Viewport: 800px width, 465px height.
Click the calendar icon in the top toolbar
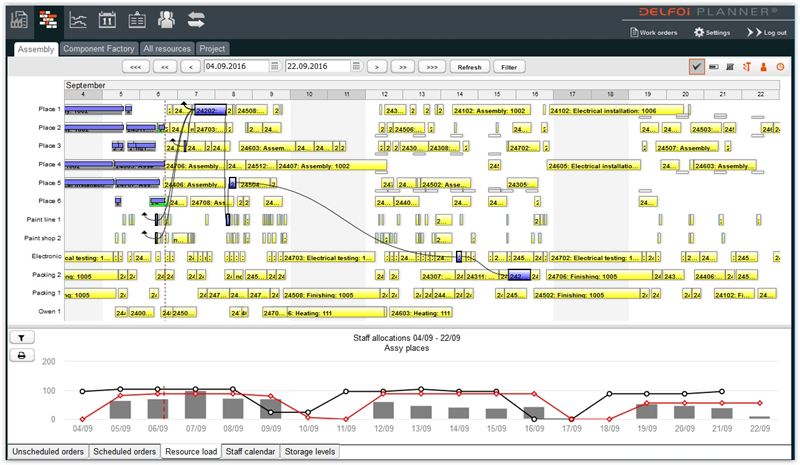pos(108,19)
